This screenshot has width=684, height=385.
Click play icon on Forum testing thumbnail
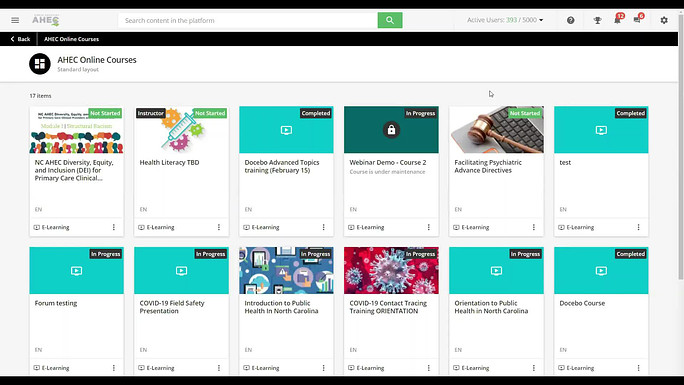(76, 271)
